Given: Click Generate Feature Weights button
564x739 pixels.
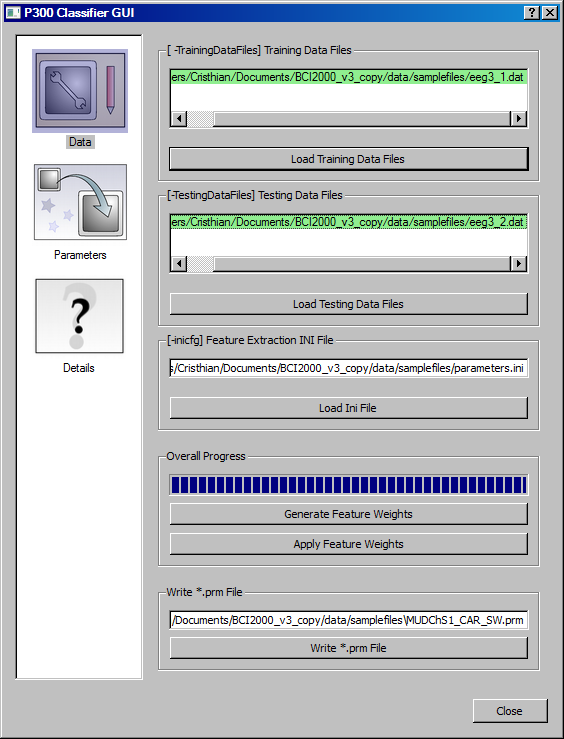Looking at the screenshot, I should 349,514.
